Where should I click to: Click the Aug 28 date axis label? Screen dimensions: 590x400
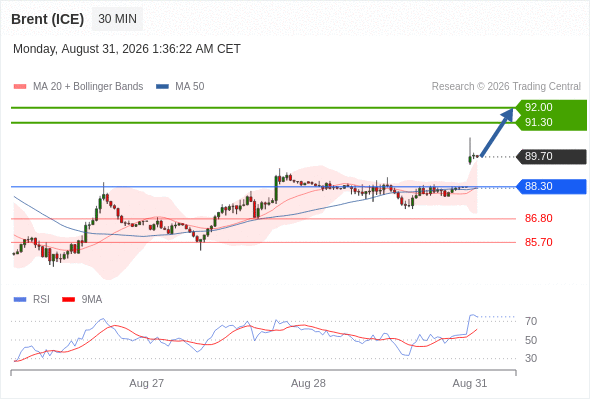(308, 383)
